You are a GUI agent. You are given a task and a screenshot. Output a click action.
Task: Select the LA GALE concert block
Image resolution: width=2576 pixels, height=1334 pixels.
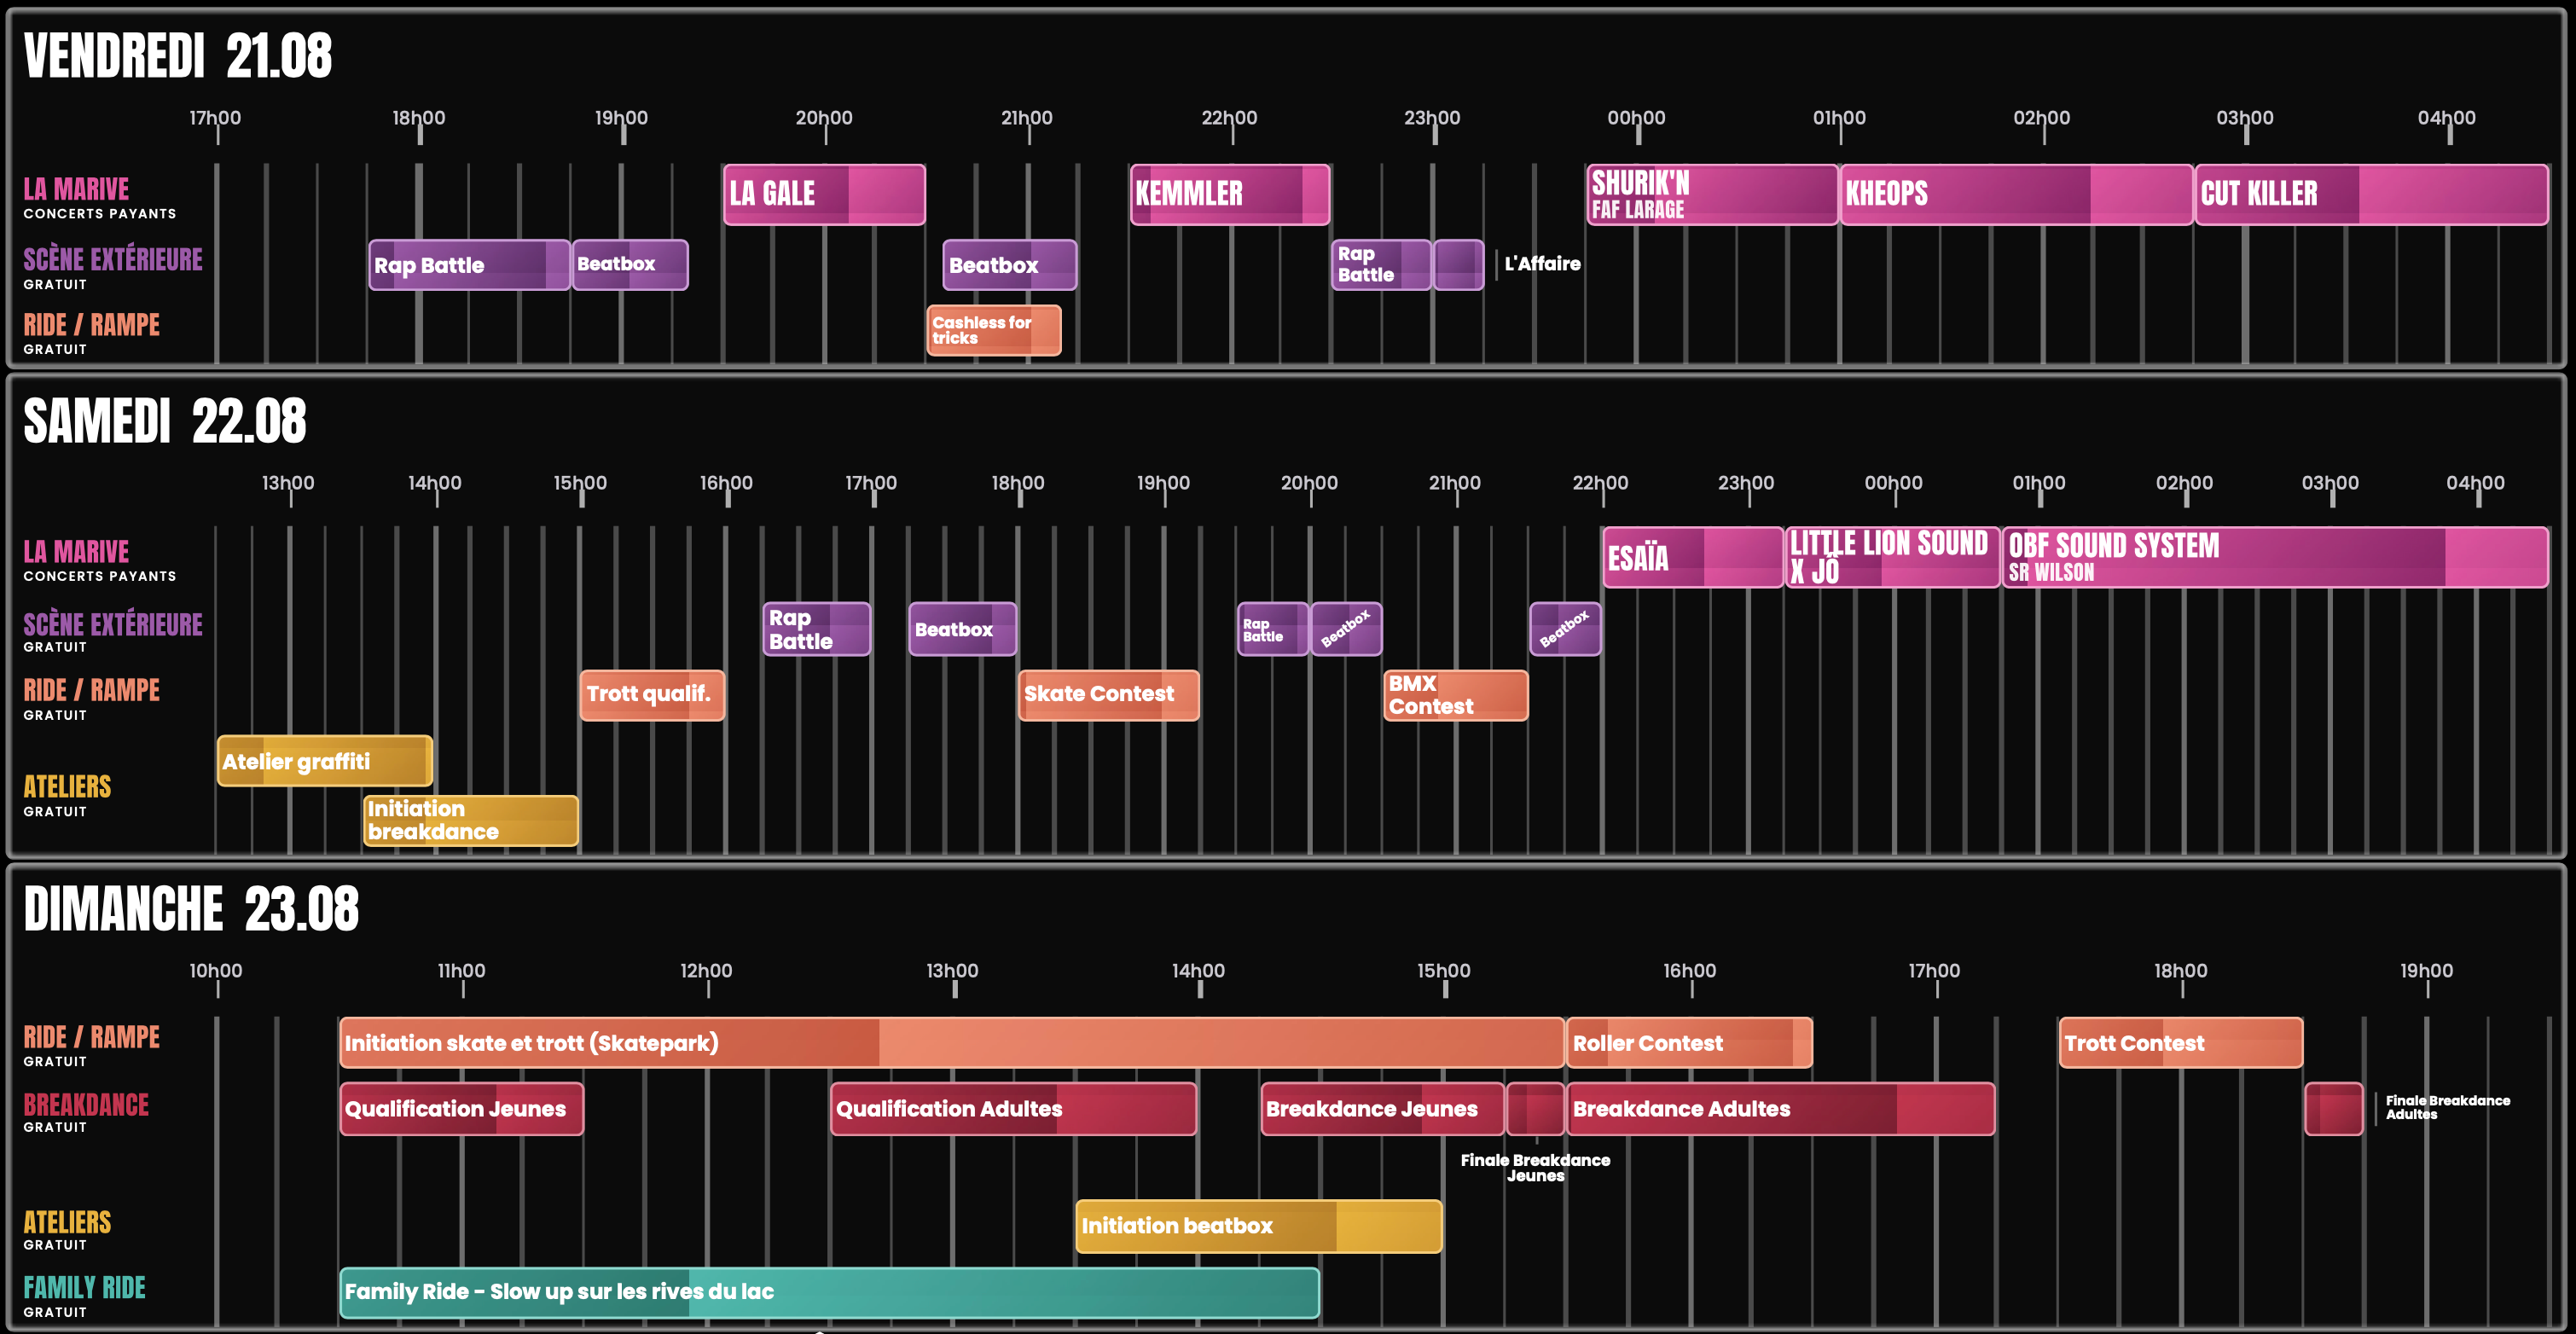(824, 194)
